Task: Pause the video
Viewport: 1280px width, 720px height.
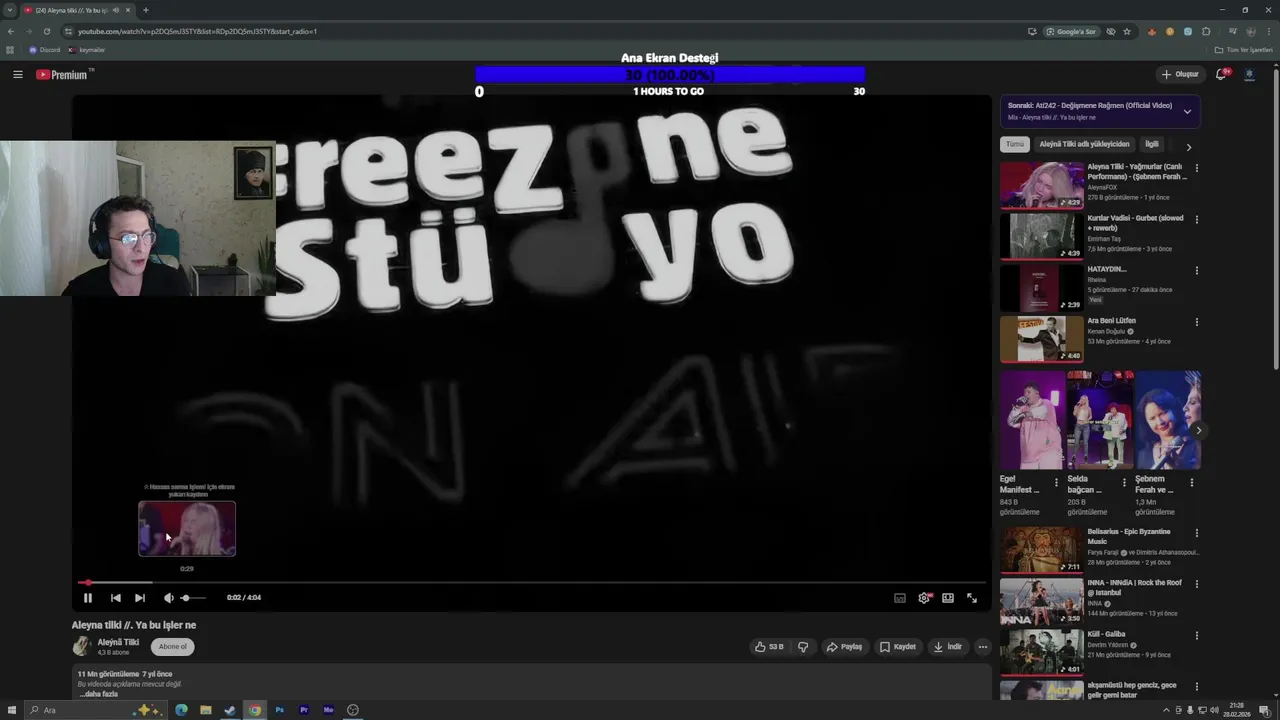Action: pos(87,598)
